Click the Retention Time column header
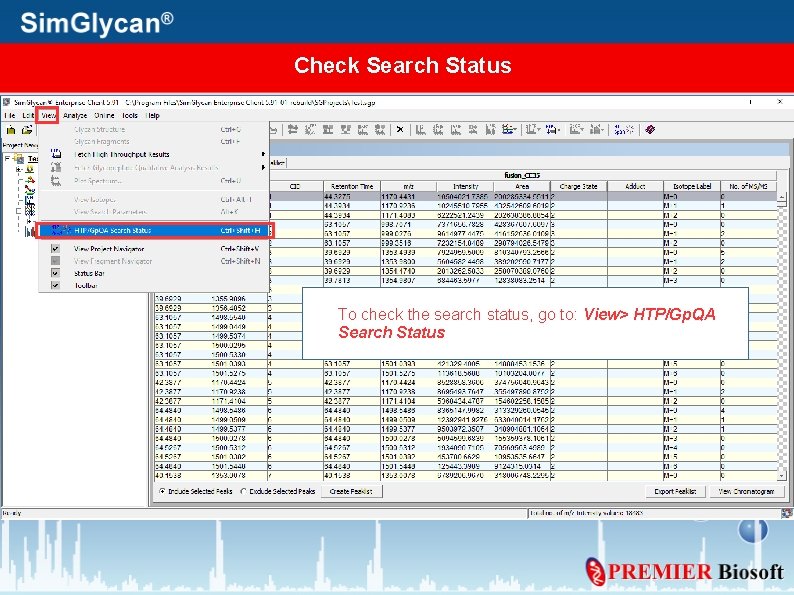This screenshot has height=595, width=794. point(352,186)
